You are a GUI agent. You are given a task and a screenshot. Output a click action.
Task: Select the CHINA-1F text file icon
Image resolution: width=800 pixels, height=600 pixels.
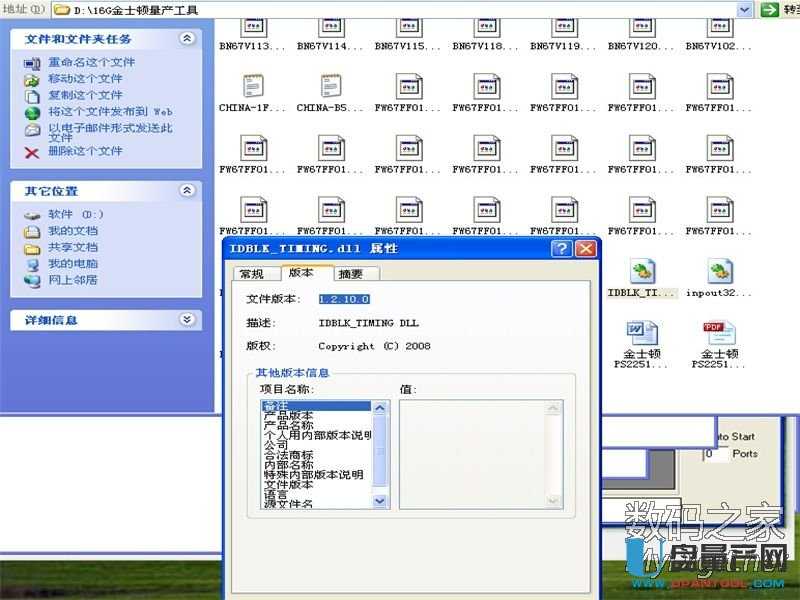pos(253,87)
